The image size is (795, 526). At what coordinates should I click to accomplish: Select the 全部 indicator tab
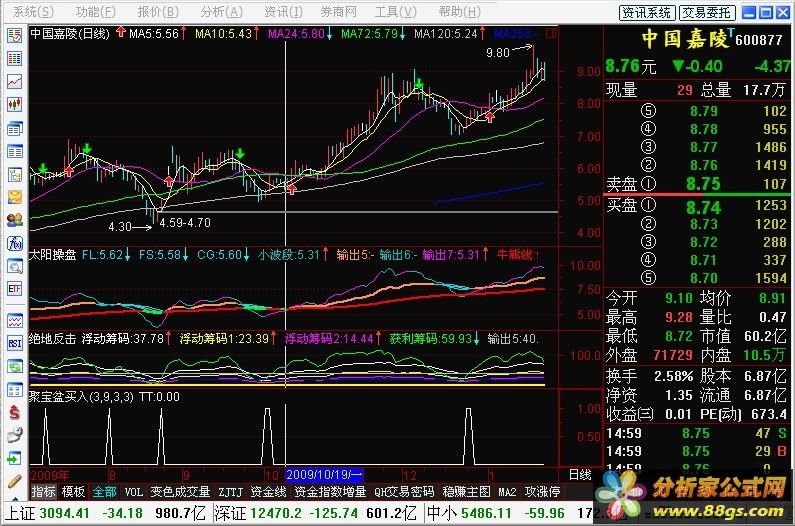click(104, 492)
